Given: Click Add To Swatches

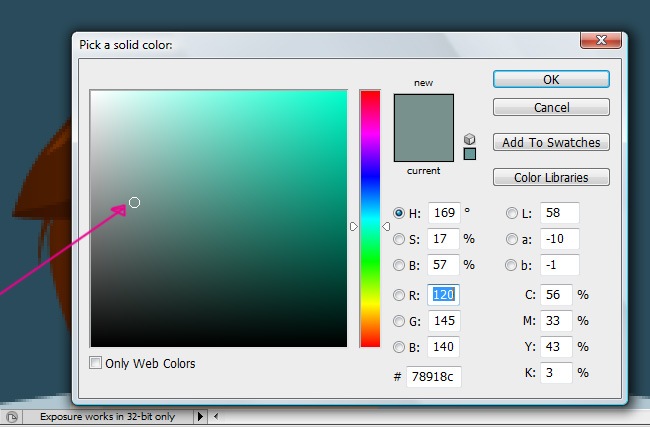Looking at the screenshot, I should click(x=551, y=142).
